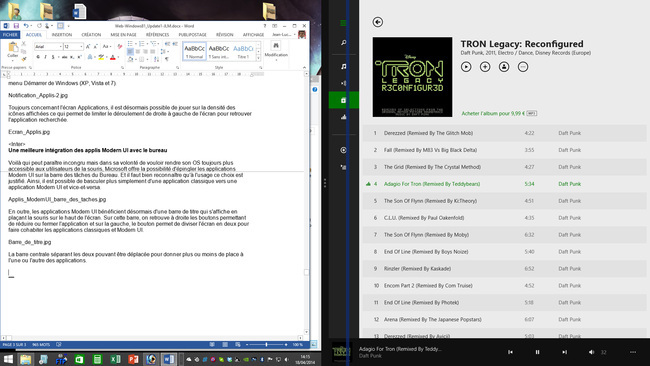Viewport: 650px width, 366px height.
Task: Toggle bold formatting in Word ribbon
Action: pyautogui.click(x=38, y=57)
